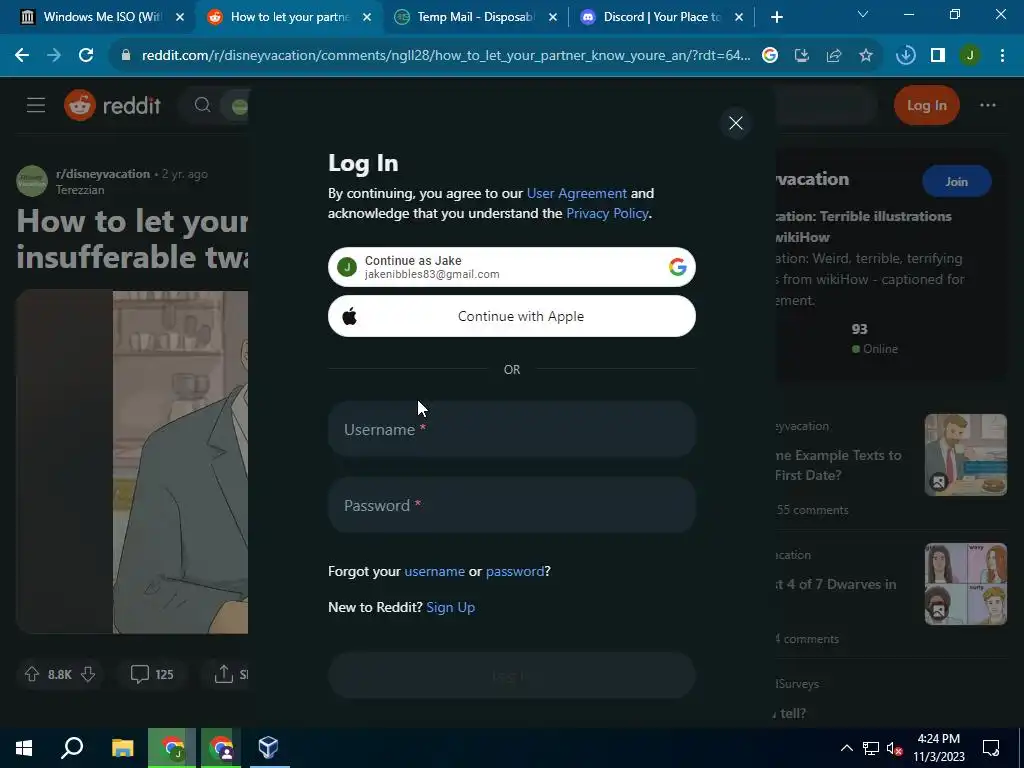Go to Reddit home via logo

[x=112, y=105]
